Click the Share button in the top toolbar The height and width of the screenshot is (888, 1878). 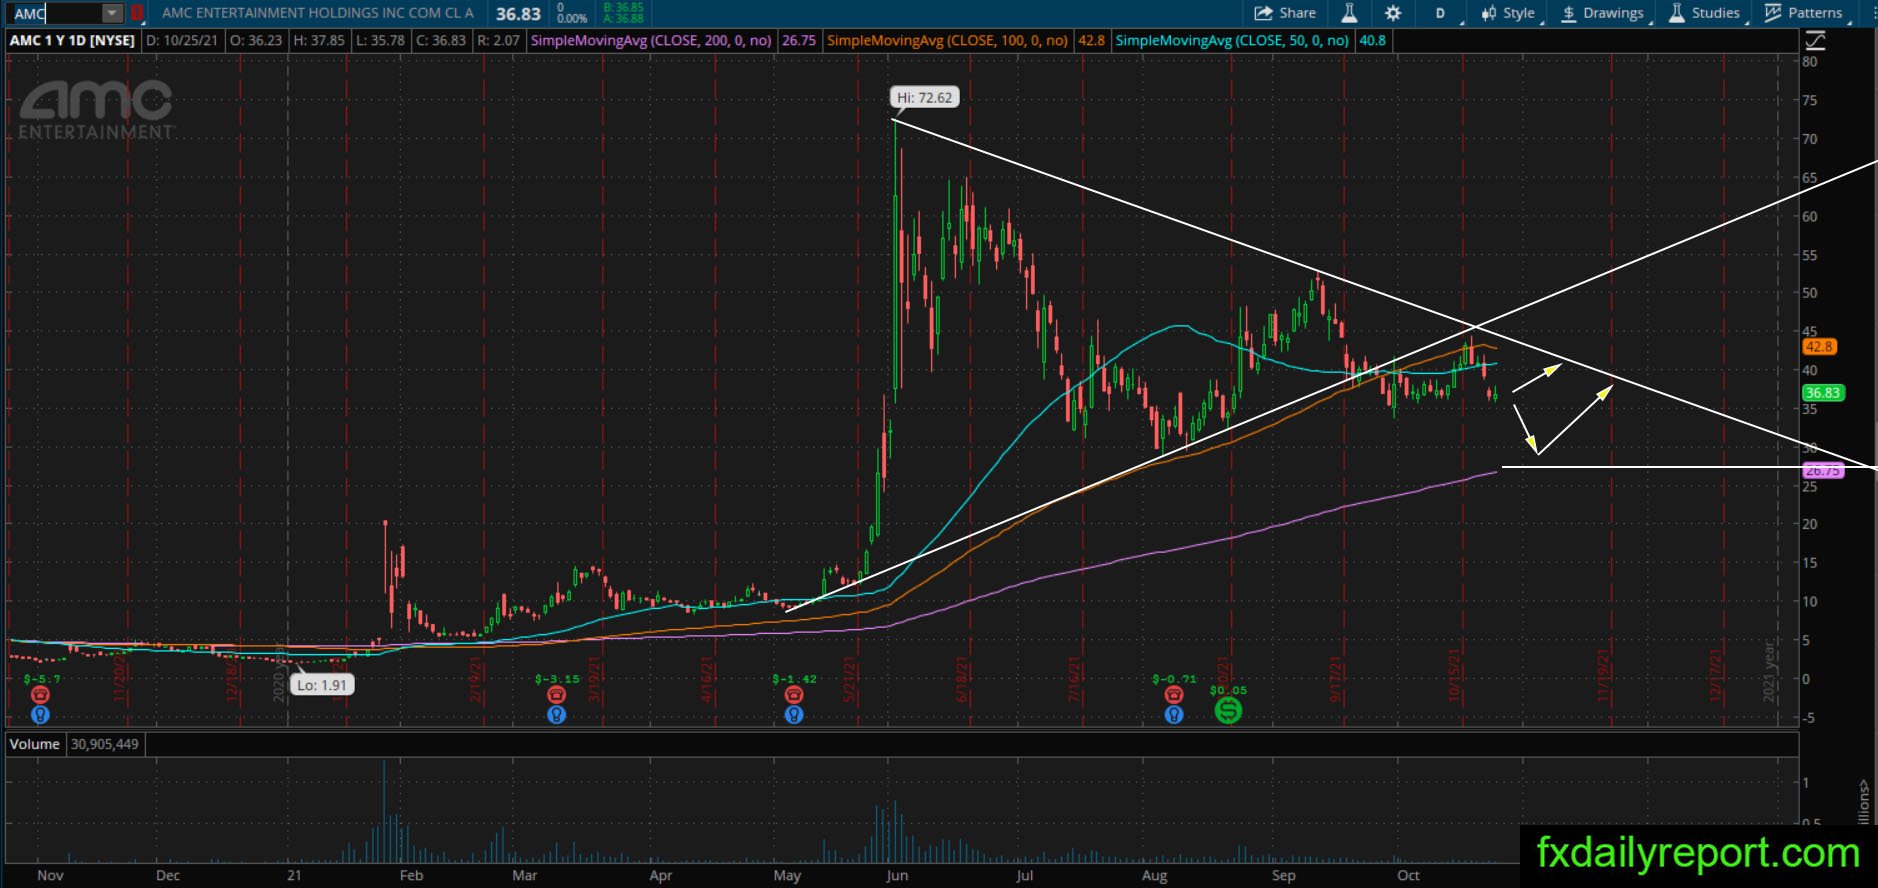click(1285, 13)
